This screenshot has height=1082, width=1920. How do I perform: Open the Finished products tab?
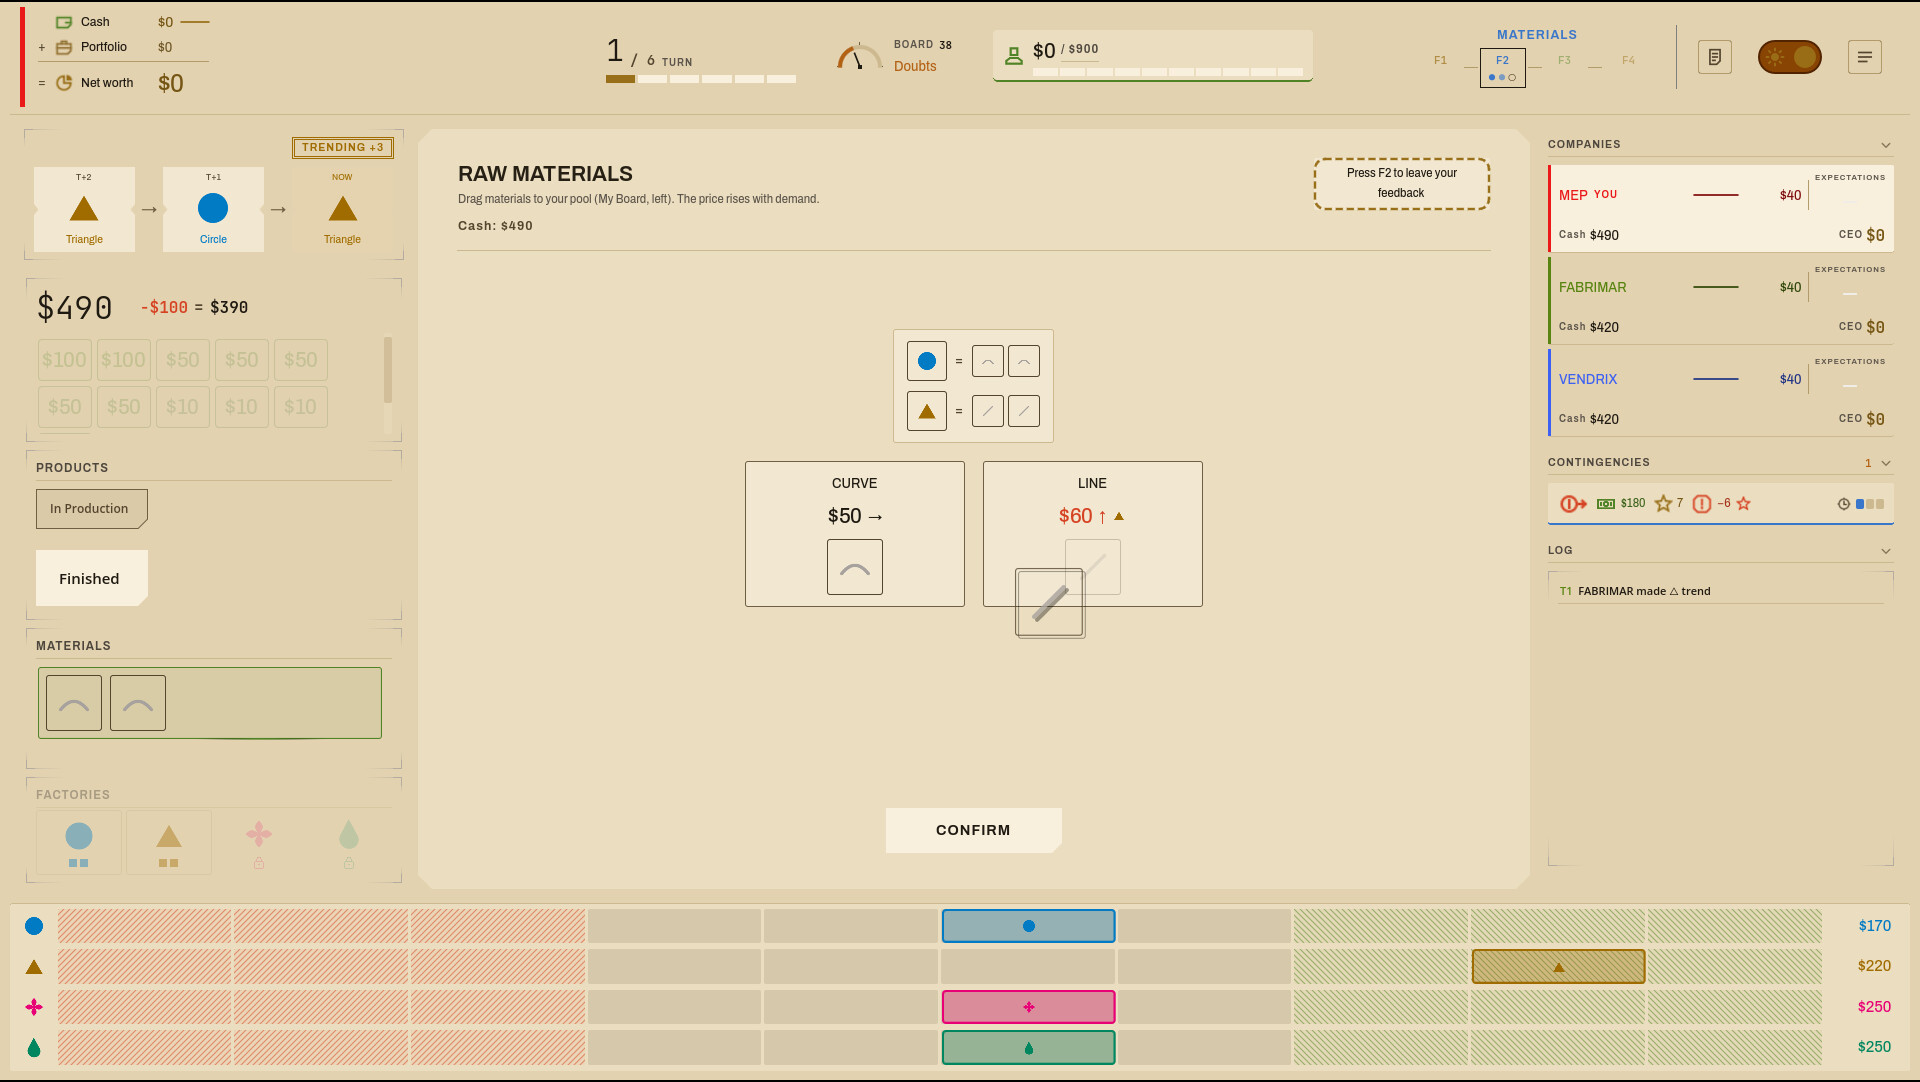pos(91,578)
